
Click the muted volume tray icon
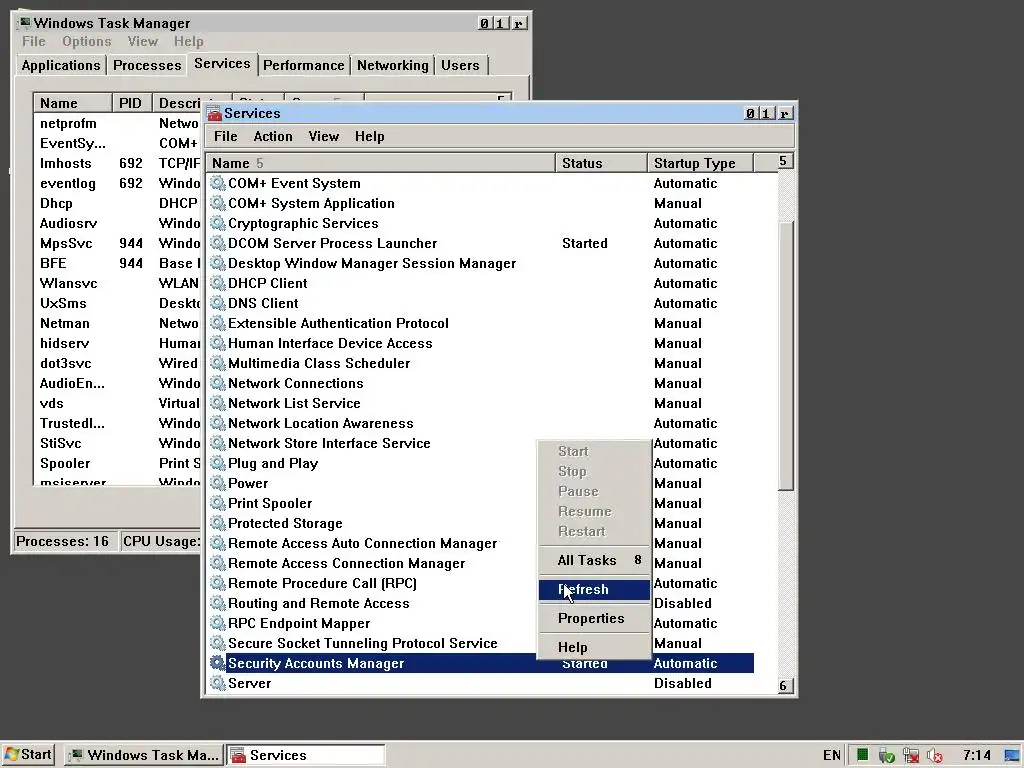tap(935, 756)
